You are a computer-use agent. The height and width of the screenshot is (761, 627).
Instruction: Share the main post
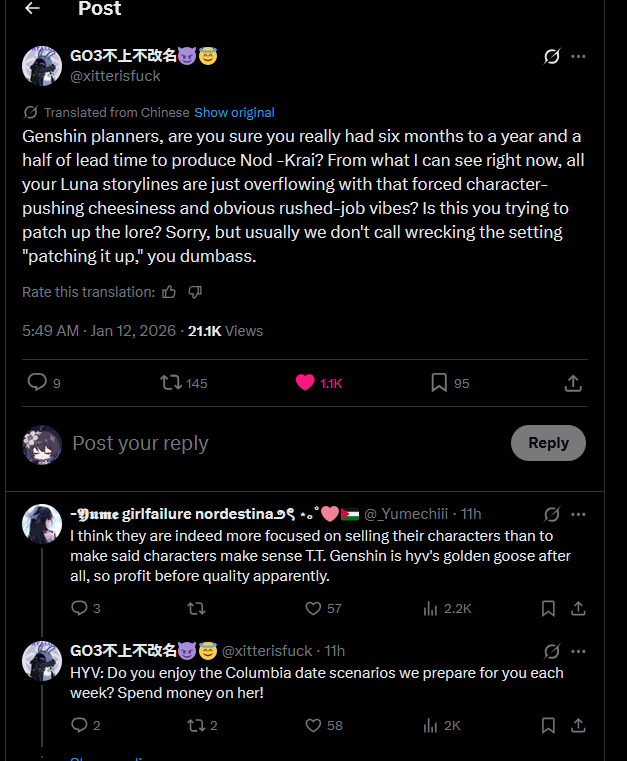[573, 382]
